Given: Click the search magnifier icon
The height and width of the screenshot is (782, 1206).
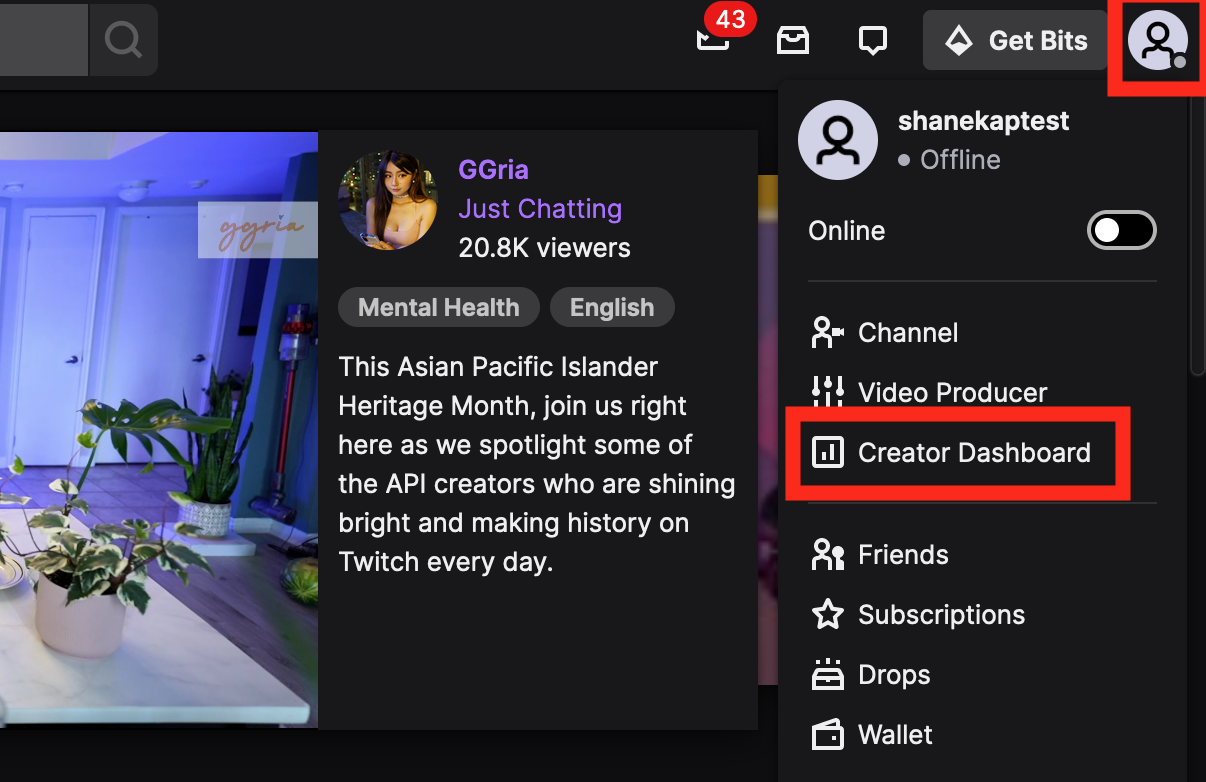Looking at the screenshot, I should (x=123, y=40).
